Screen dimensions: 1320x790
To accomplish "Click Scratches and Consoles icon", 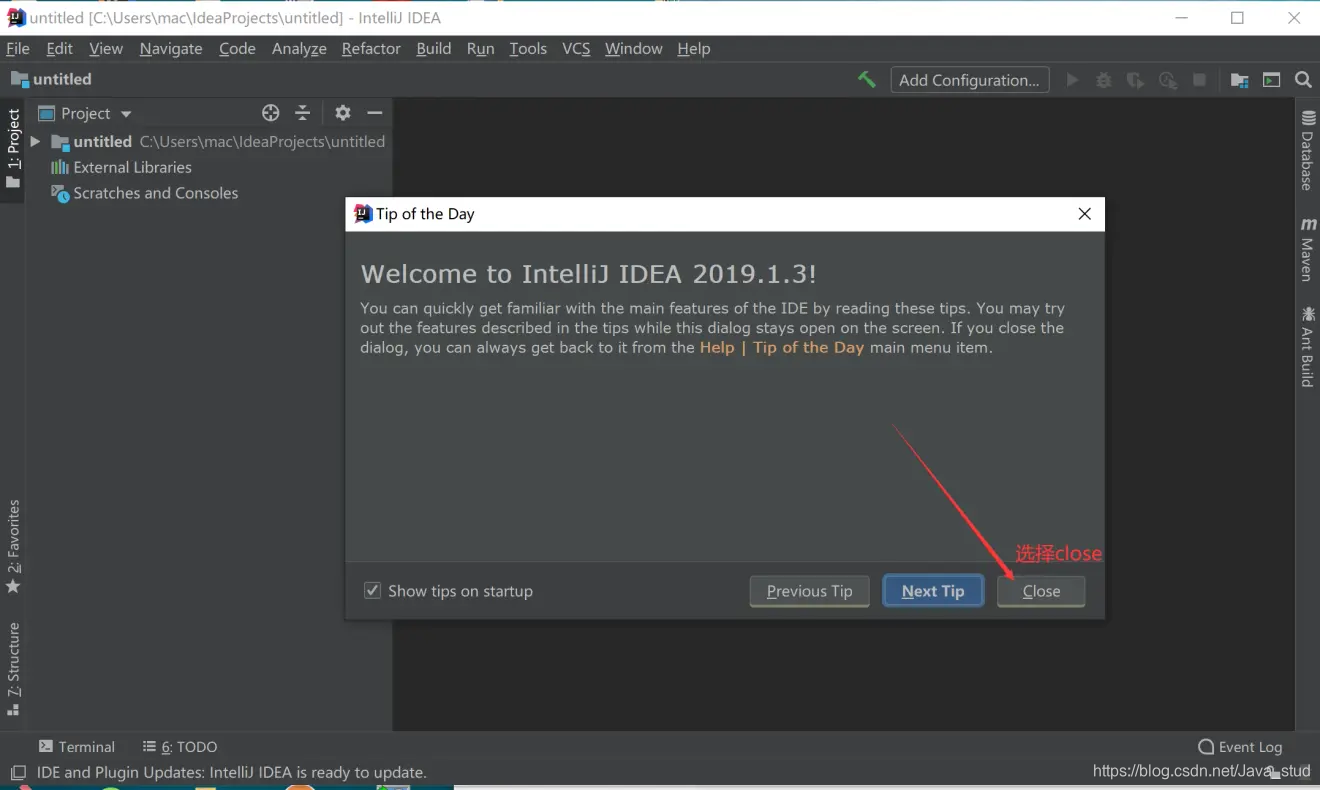I will [x=60, y=193].
